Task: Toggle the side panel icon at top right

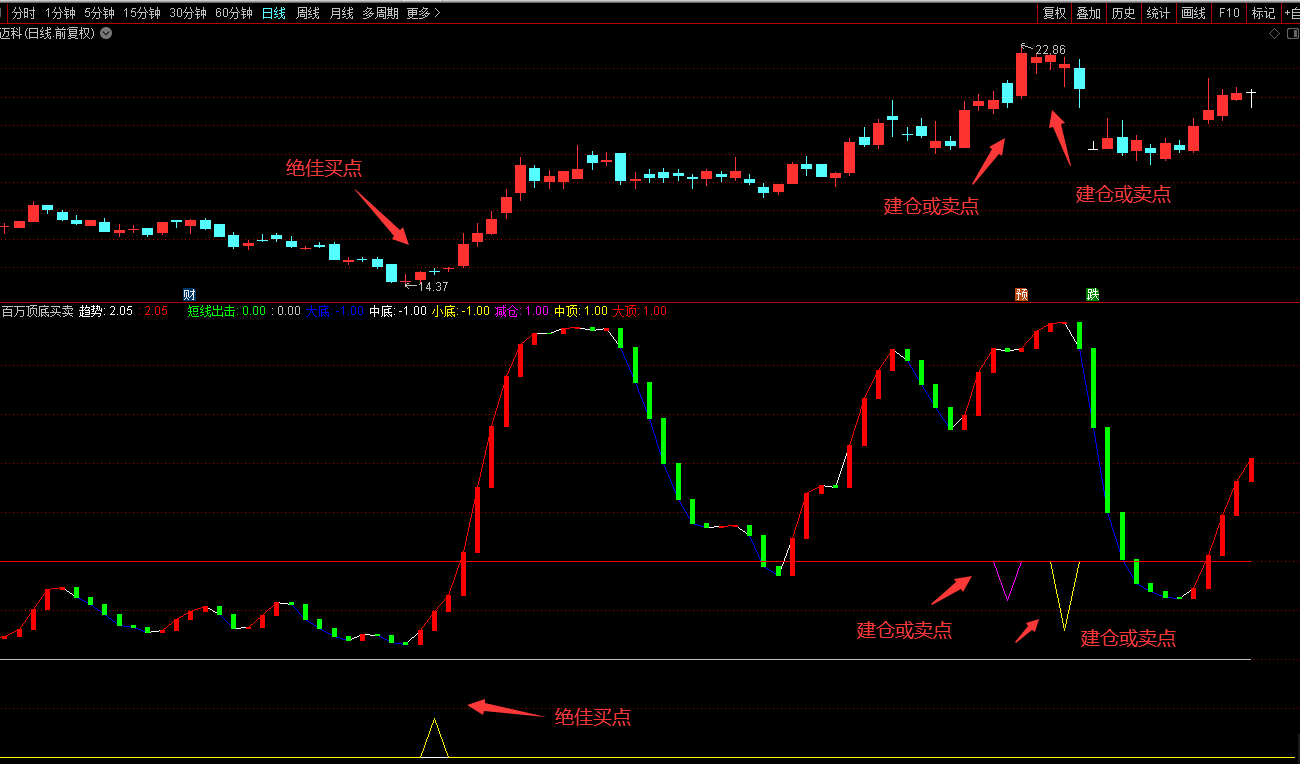Action: point(1291,33)
